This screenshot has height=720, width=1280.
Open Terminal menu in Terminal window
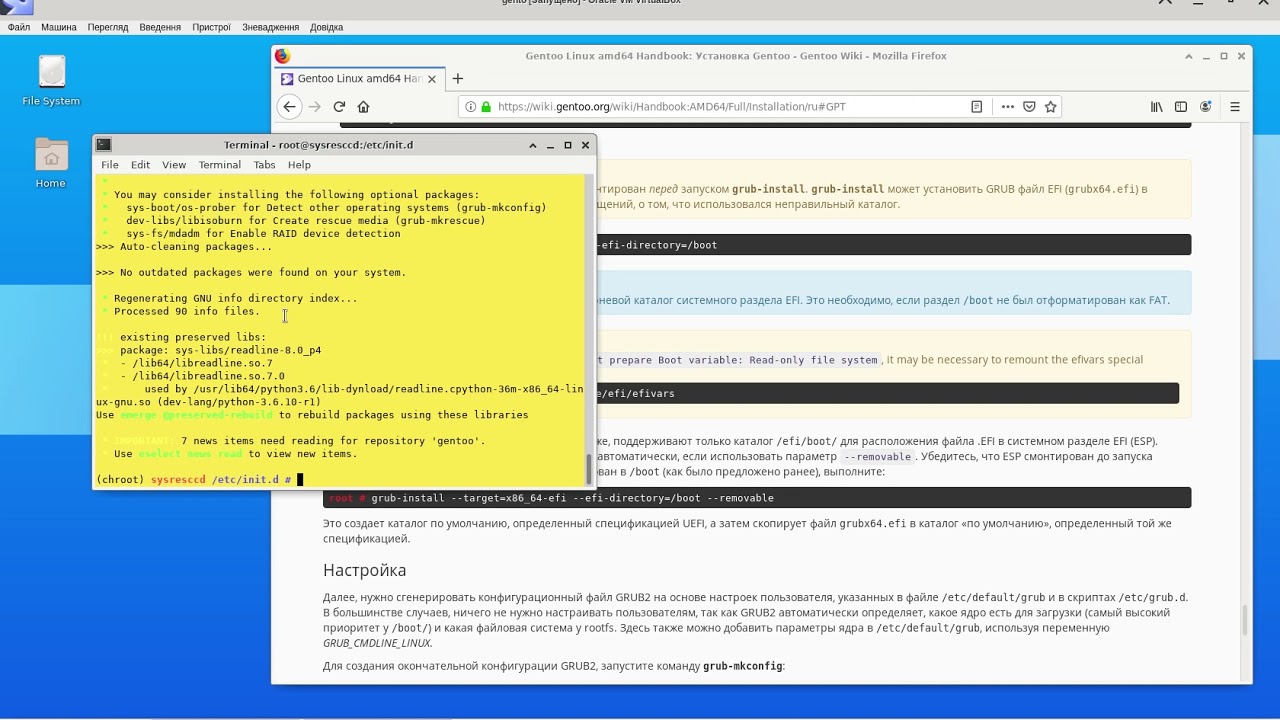click(219, 165)
